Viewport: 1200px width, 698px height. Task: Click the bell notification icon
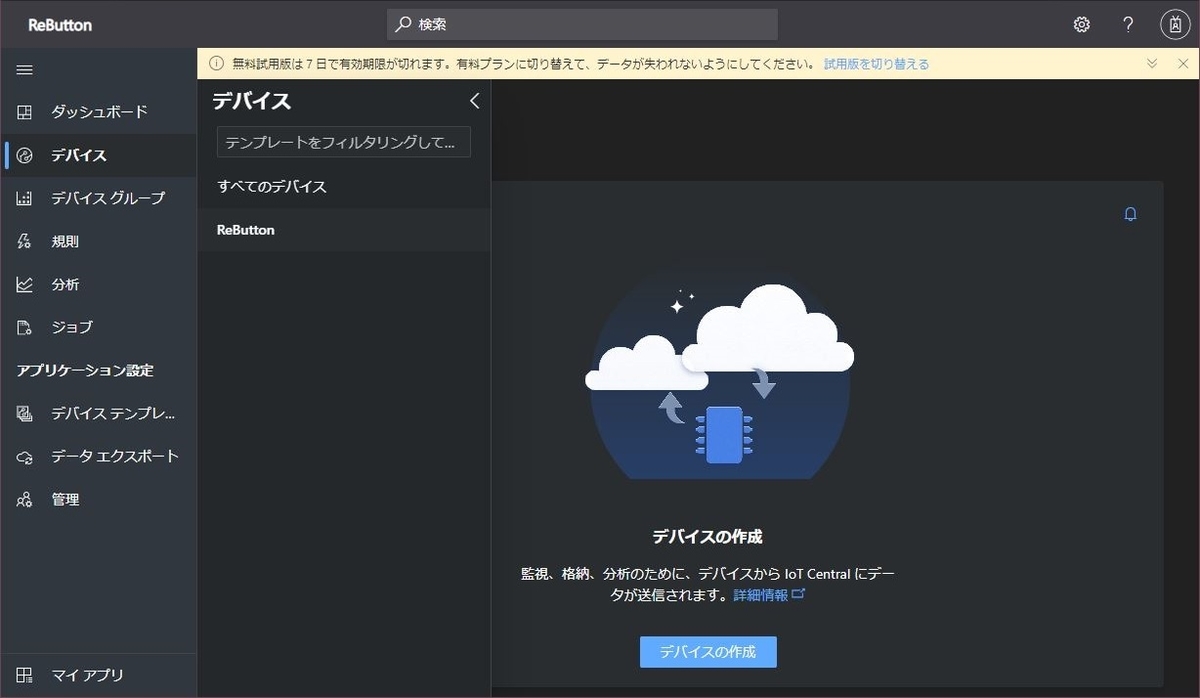coord(1130,214)
